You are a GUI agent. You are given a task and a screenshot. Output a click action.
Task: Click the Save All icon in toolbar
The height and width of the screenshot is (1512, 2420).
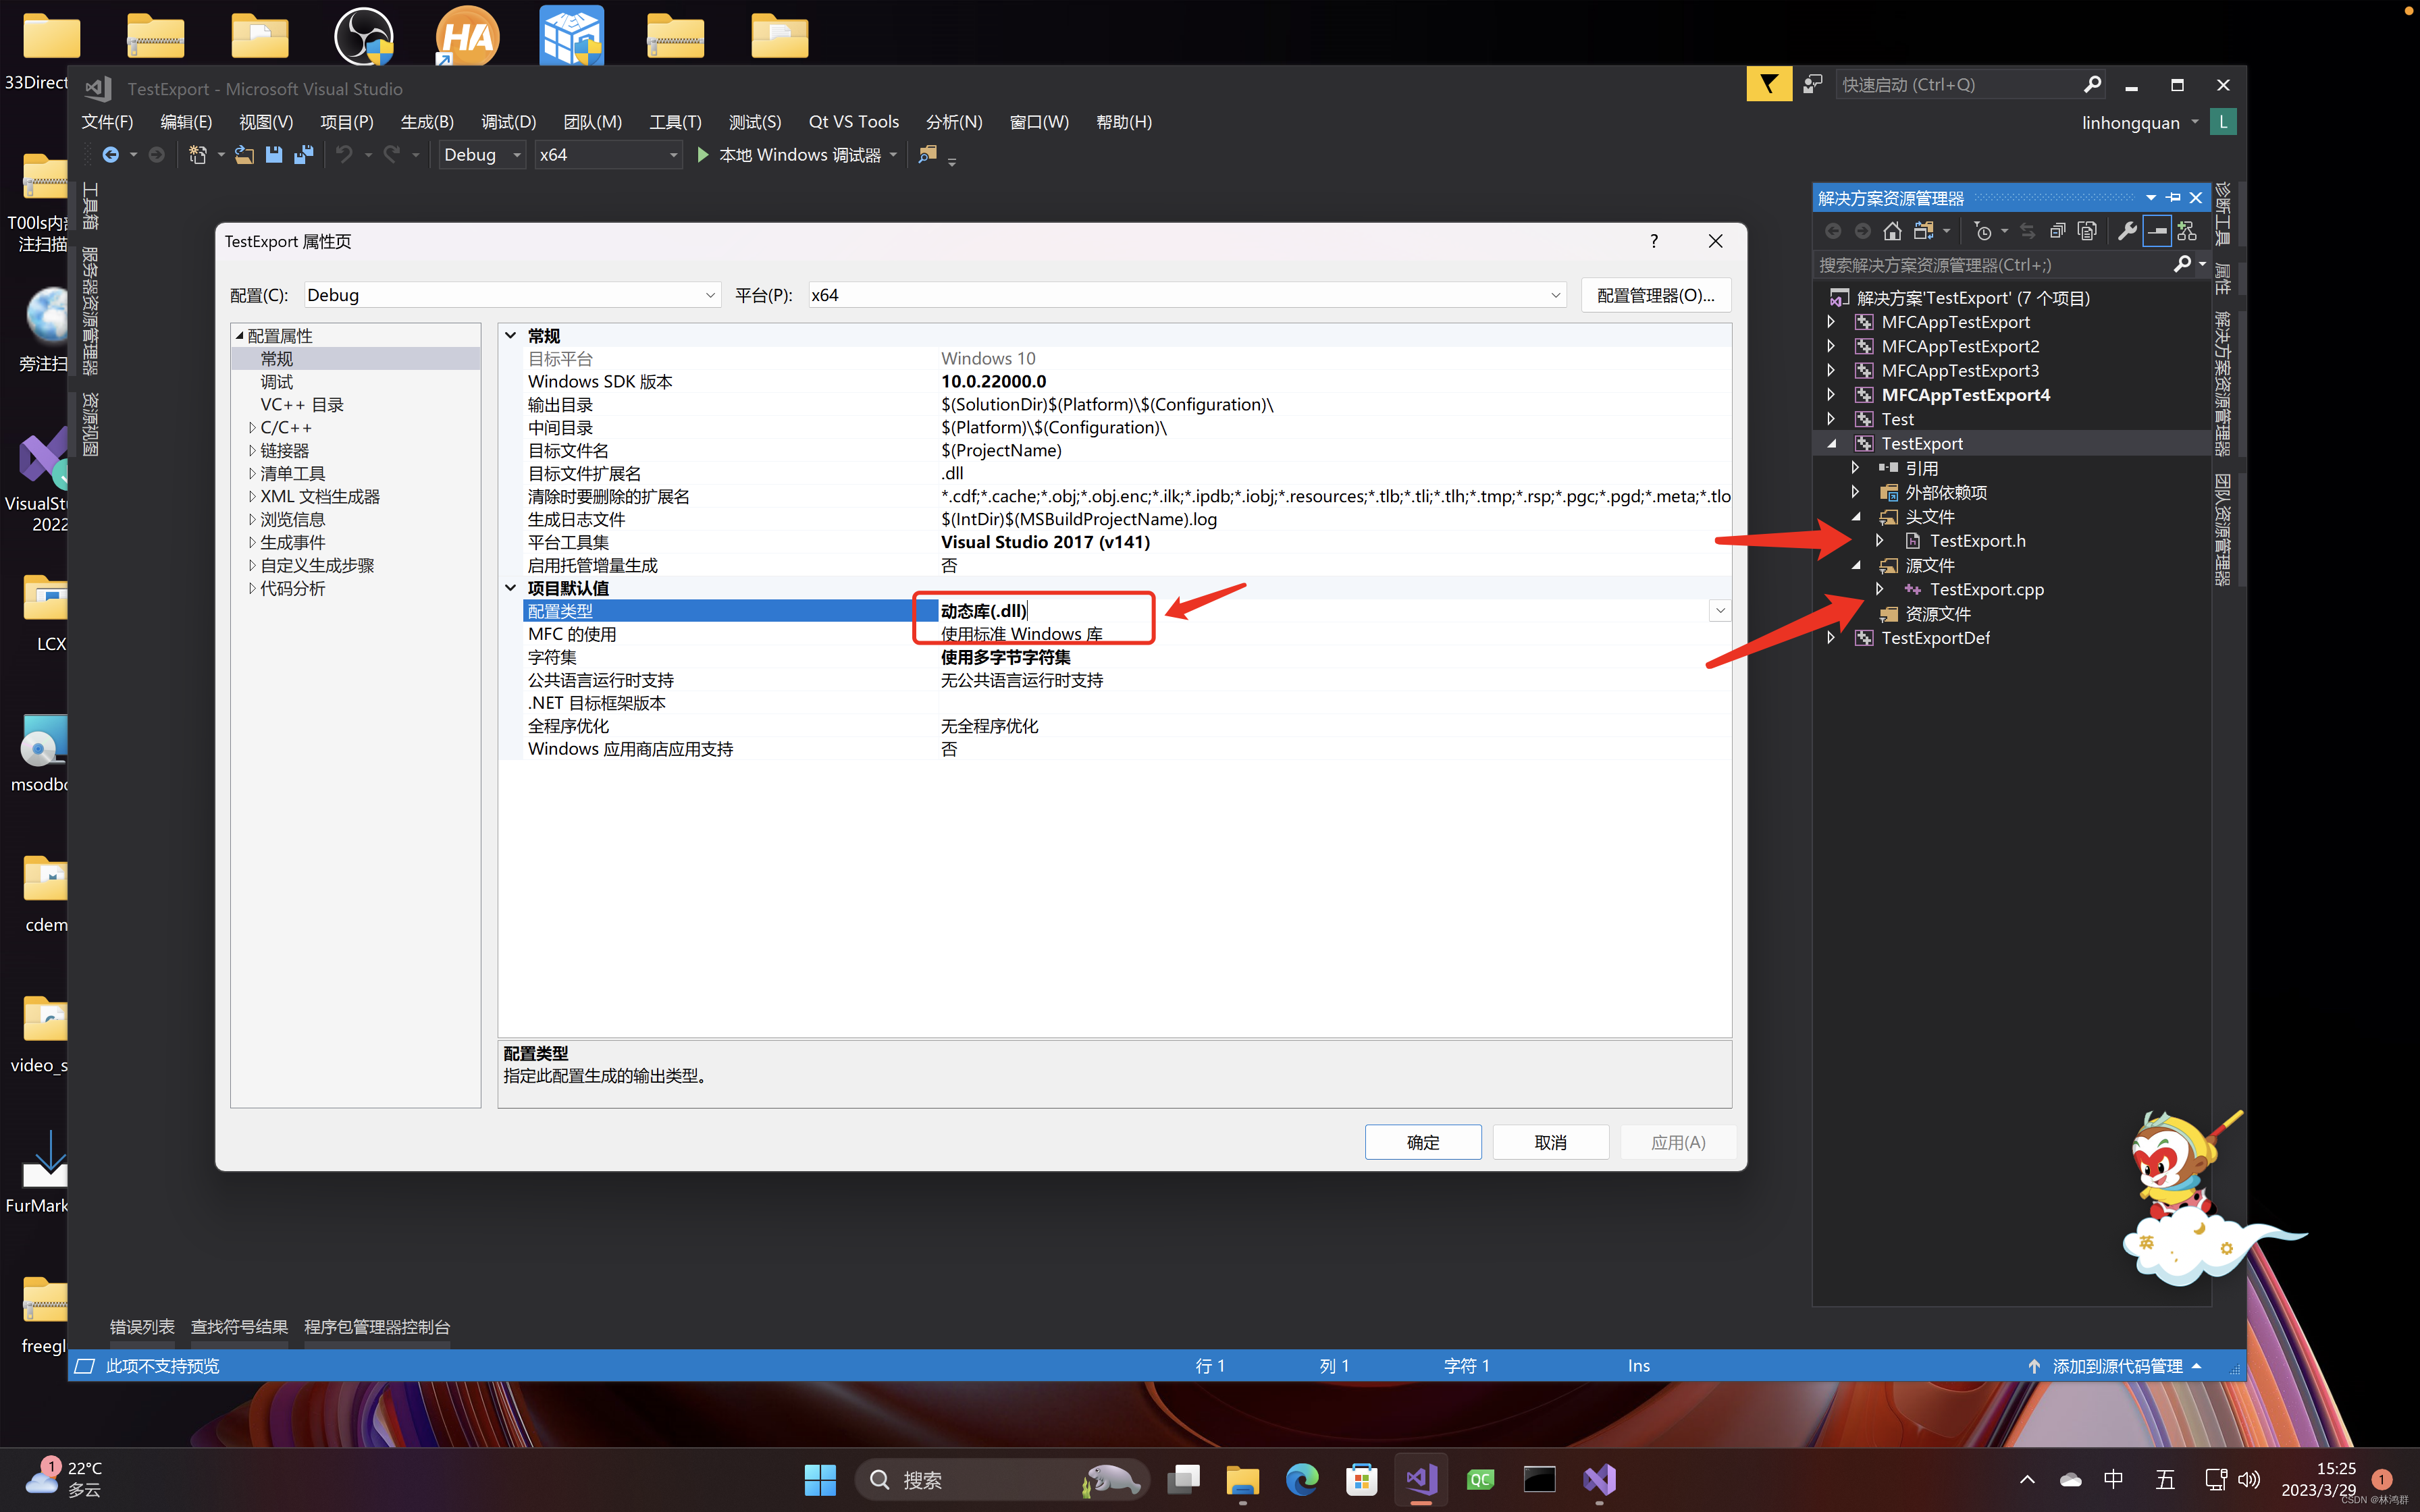click(304, 154)
